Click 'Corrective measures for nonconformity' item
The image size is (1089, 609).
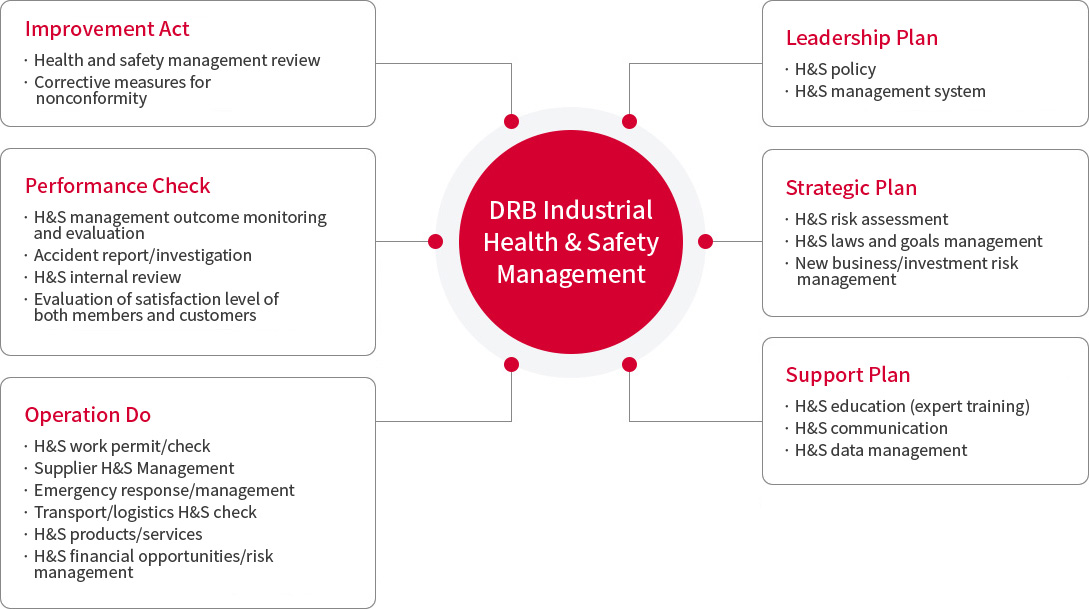click(x=122, y=90)
